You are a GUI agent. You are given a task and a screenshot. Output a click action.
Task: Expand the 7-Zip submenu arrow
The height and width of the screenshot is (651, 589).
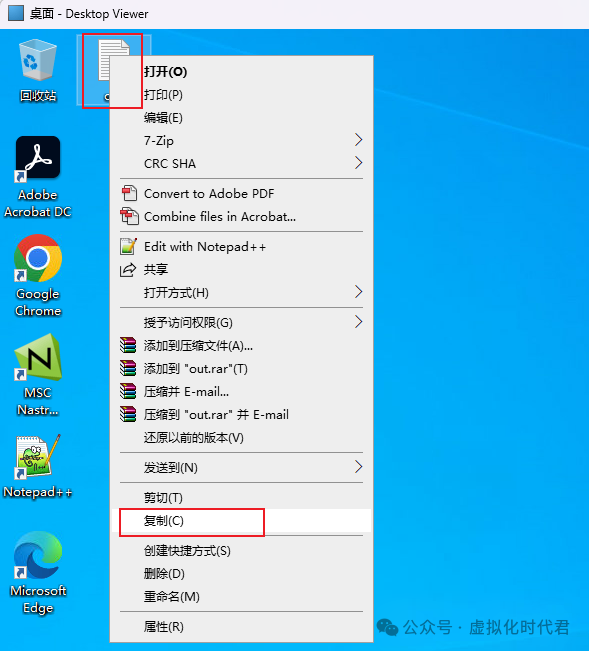tap(359, 140)
